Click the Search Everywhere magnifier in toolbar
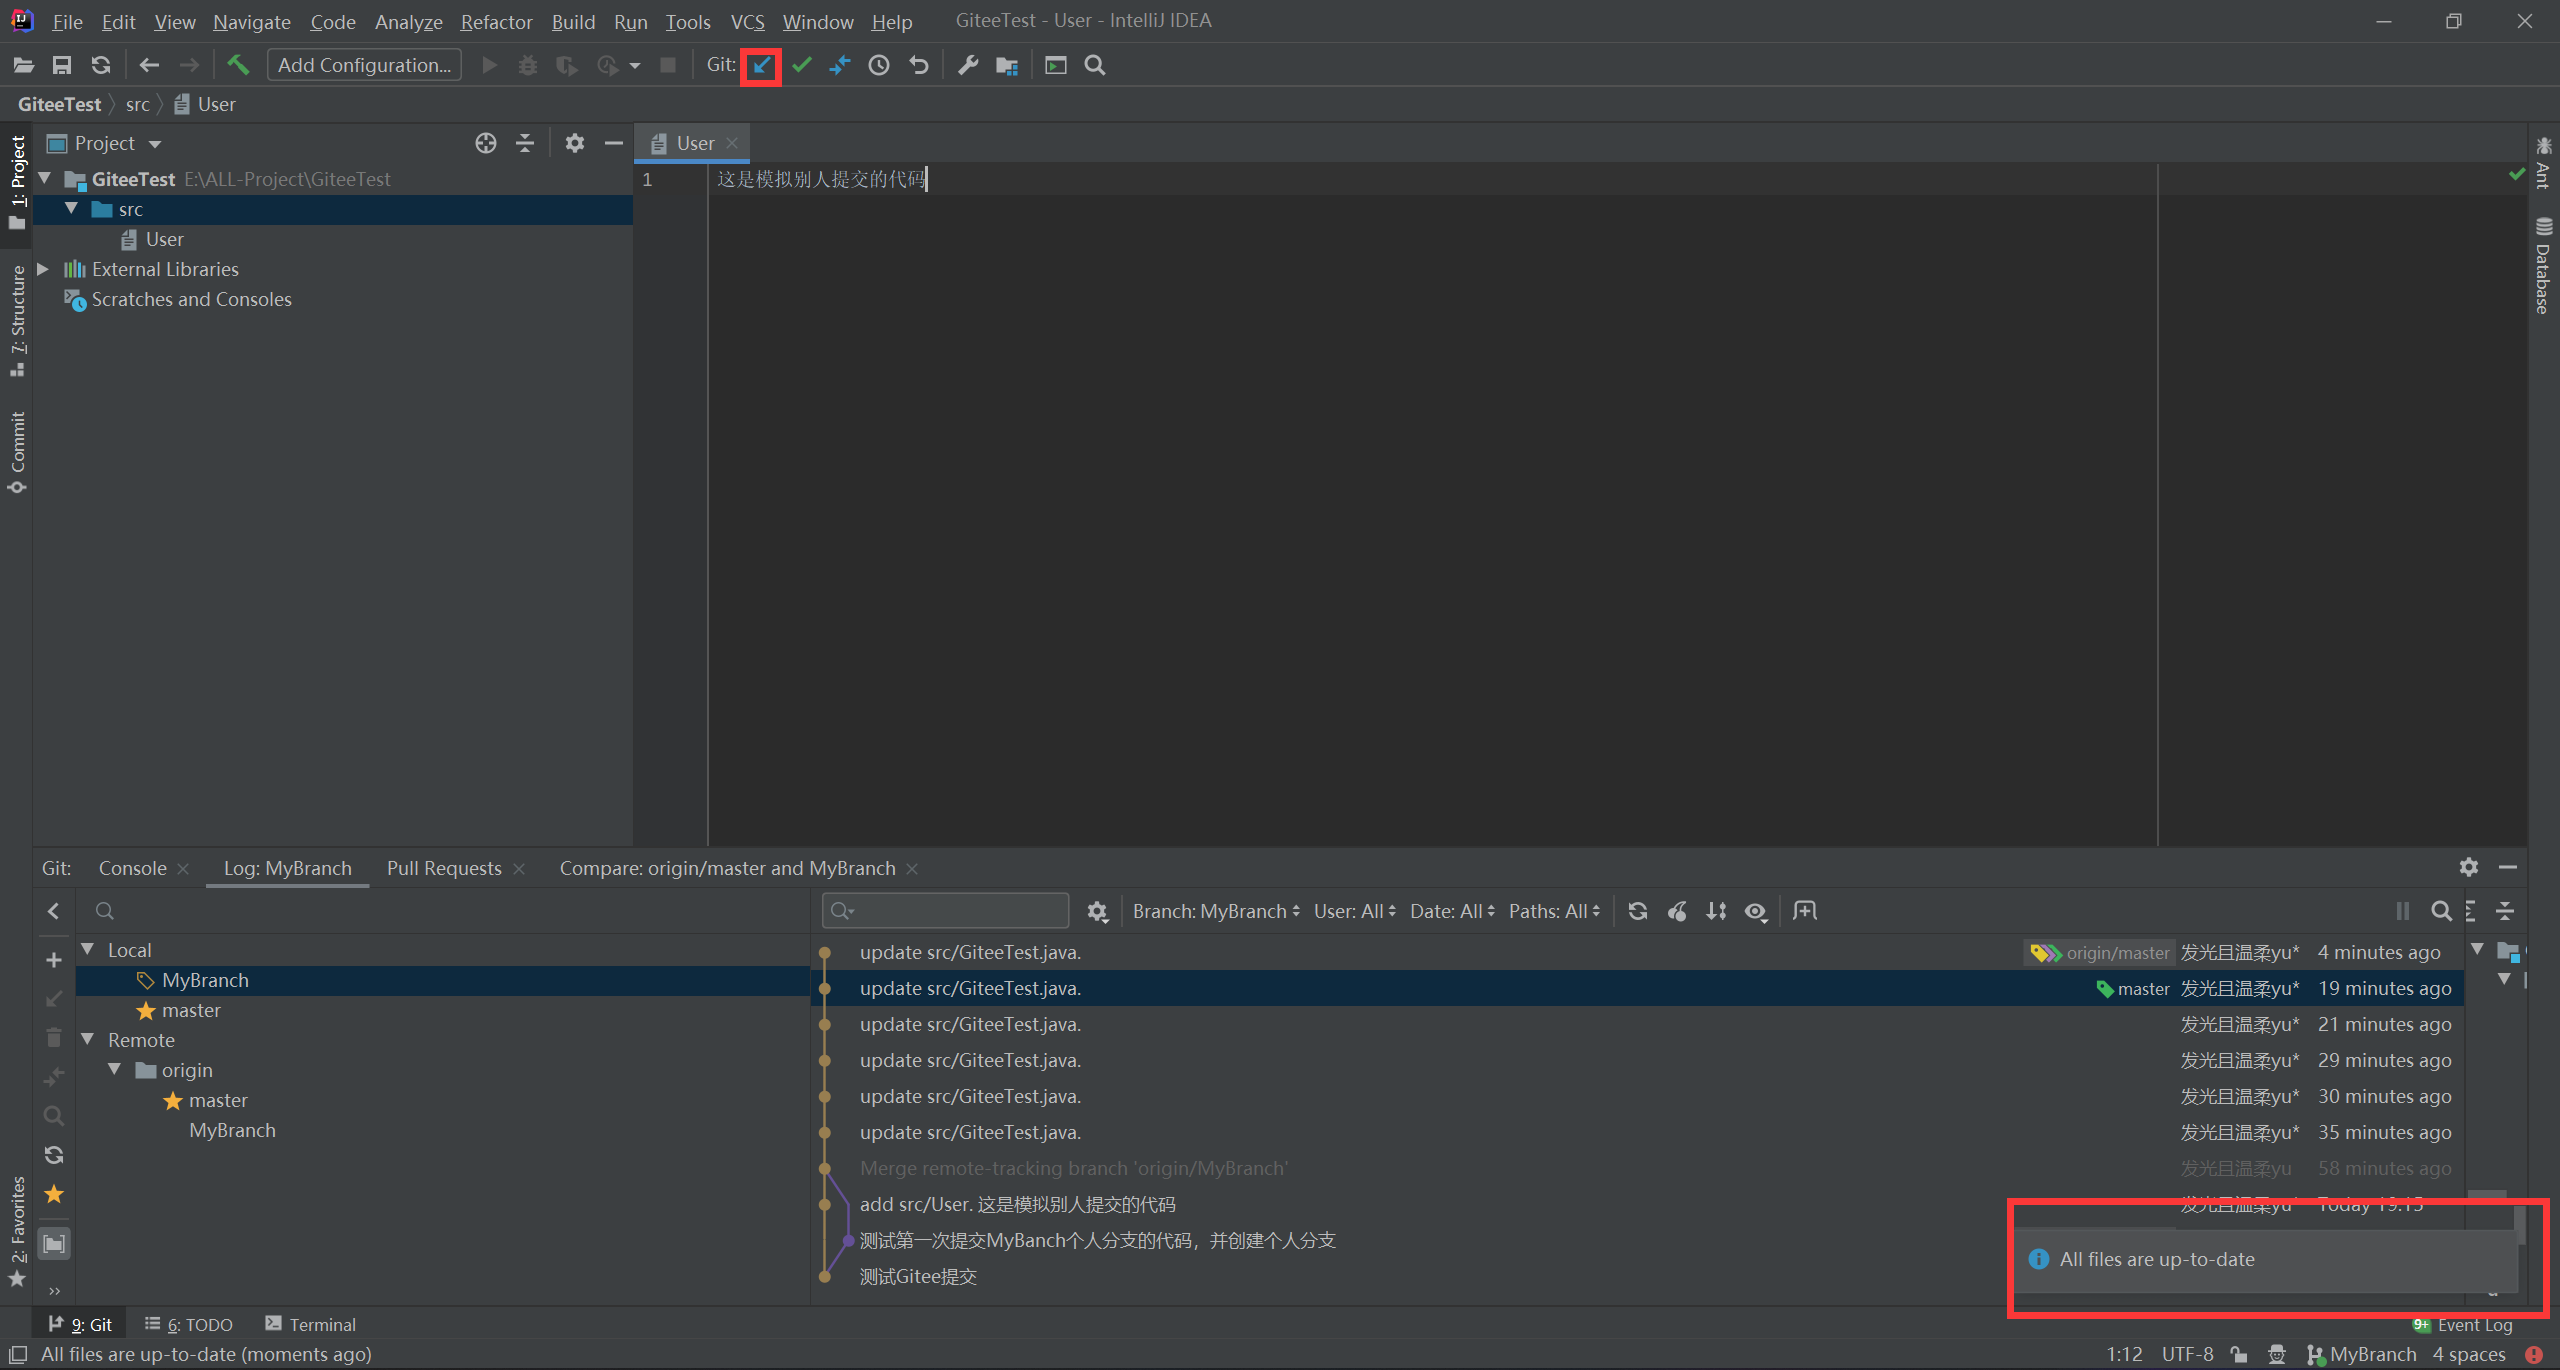The width and height of the screenshot is (2560, 1370). point(1095,66)
